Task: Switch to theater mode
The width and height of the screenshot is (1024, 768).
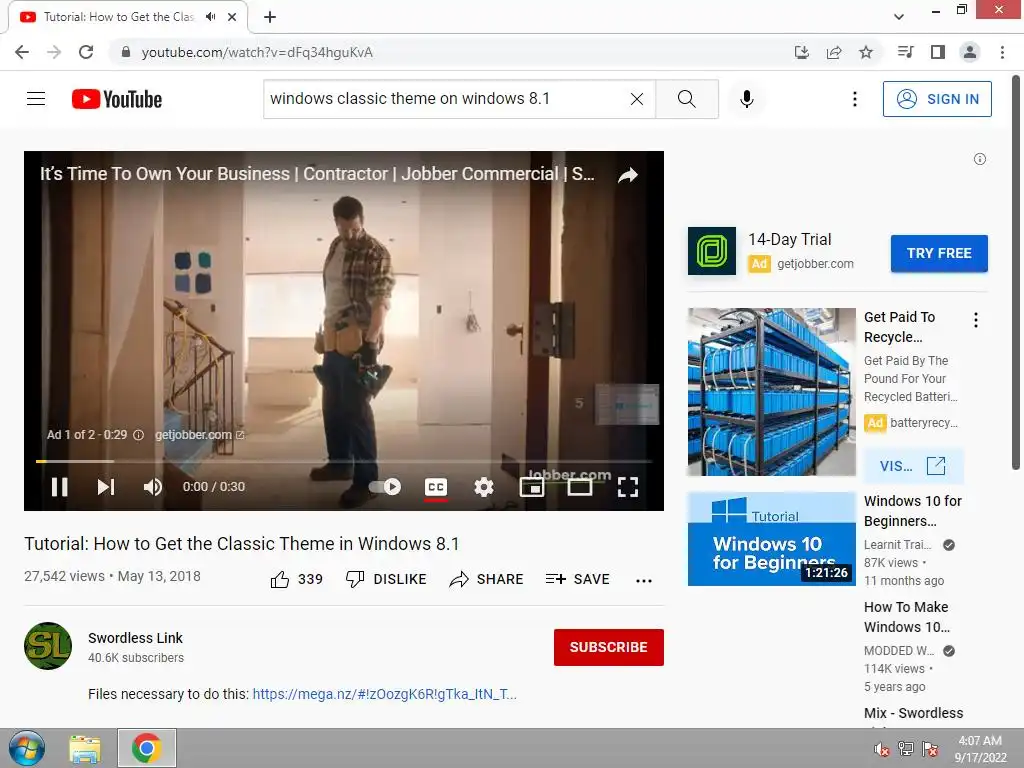Action: [579, 487]
